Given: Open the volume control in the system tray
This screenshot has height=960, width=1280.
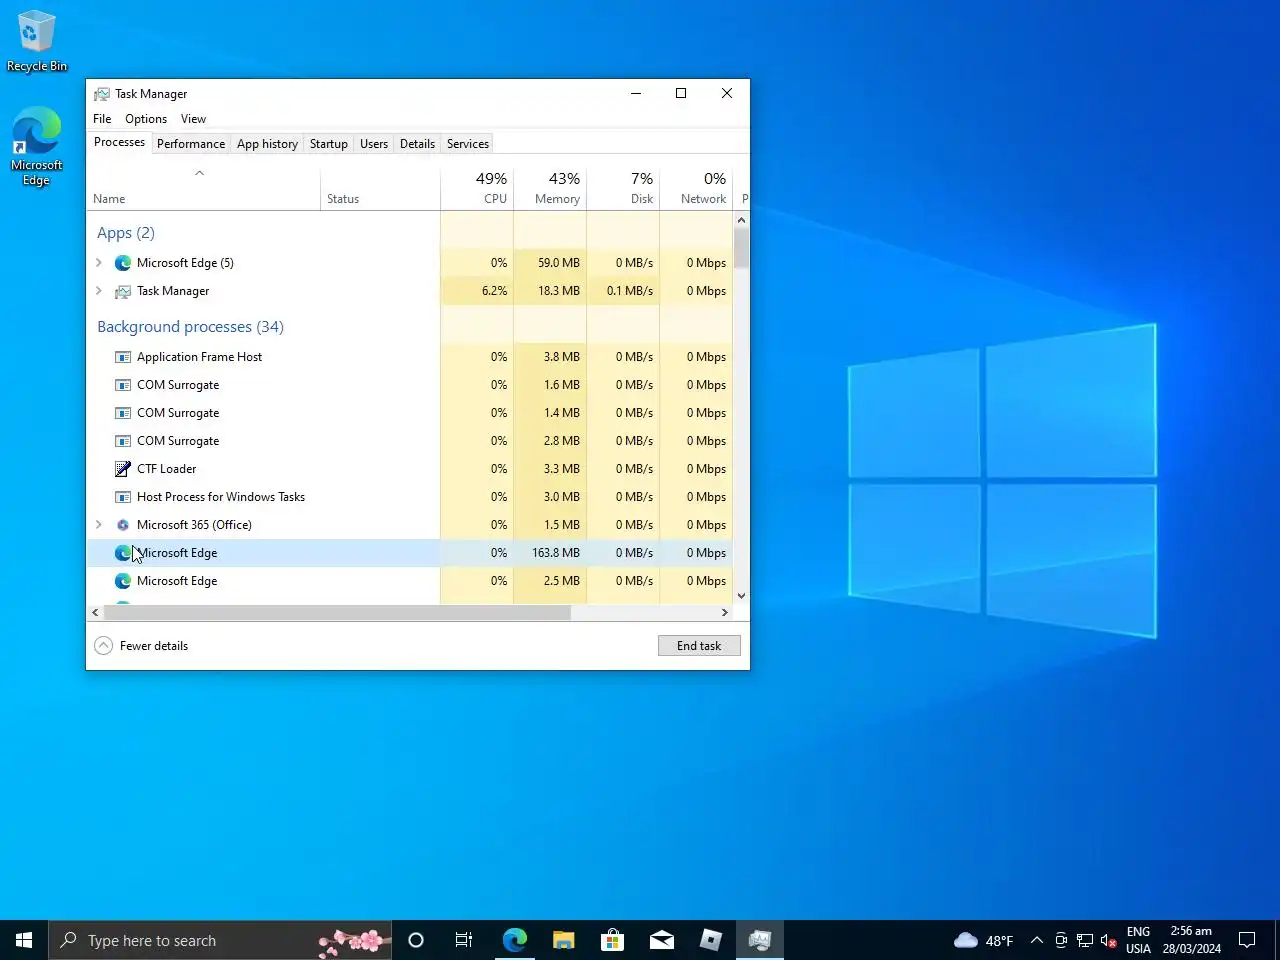Looking at the screenshot, I should [1108, 940].
